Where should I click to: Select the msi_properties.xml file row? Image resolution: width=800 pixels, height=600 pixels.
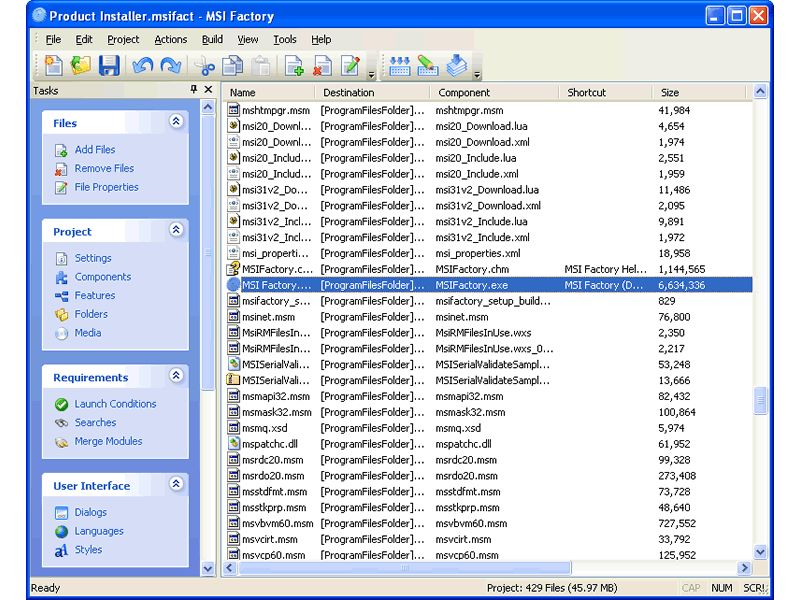coord(489,254)
